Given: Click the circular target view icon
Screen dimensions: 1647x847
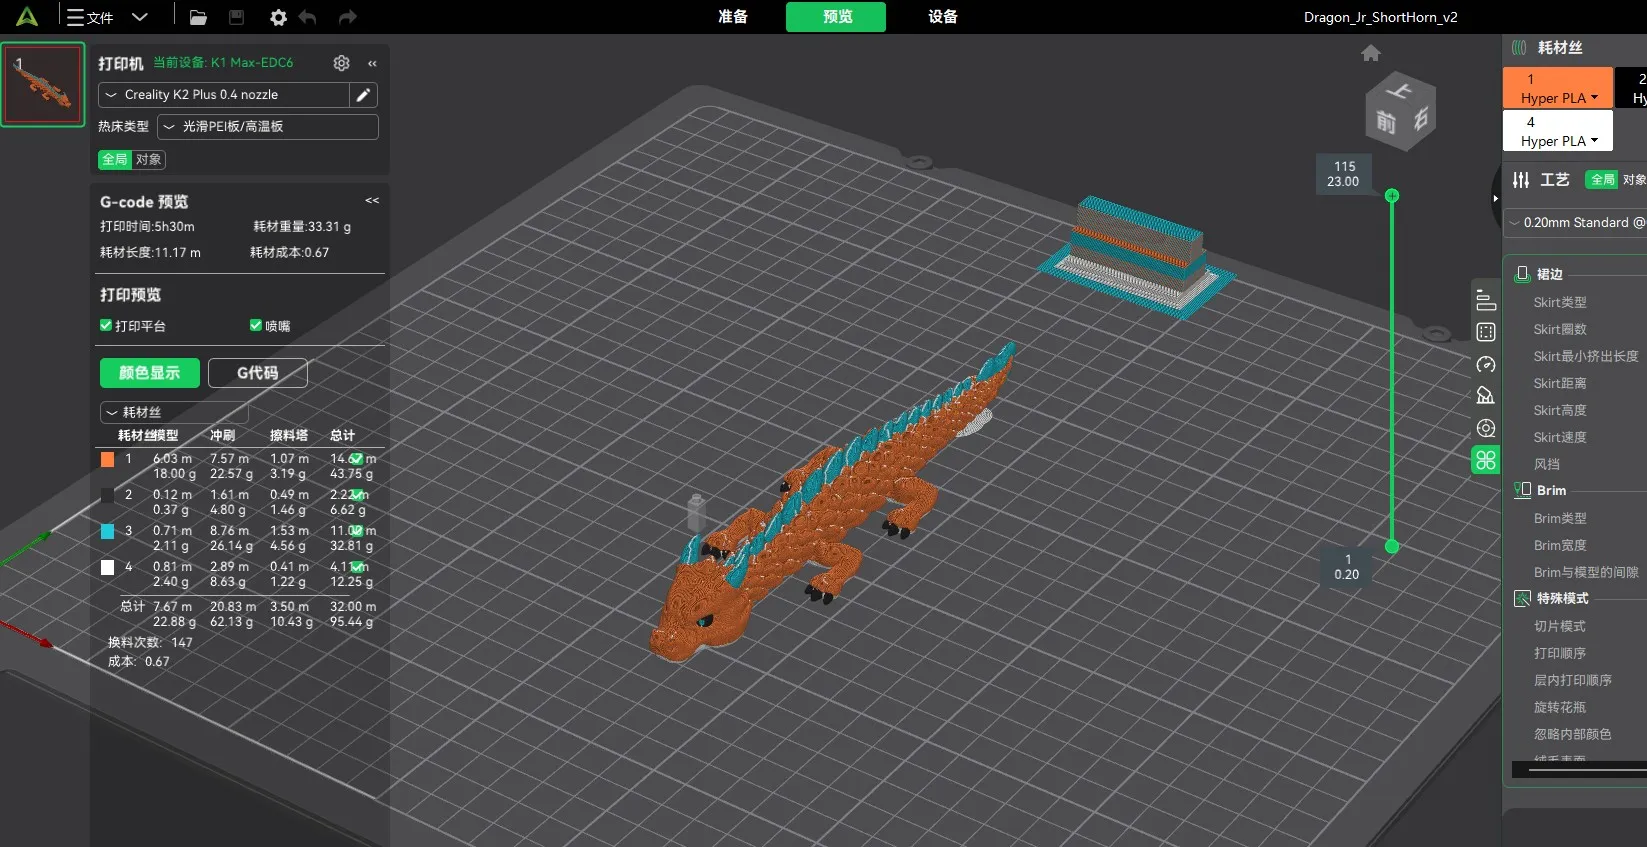Looking at the screenshot, I should [x=1486, y=428].
